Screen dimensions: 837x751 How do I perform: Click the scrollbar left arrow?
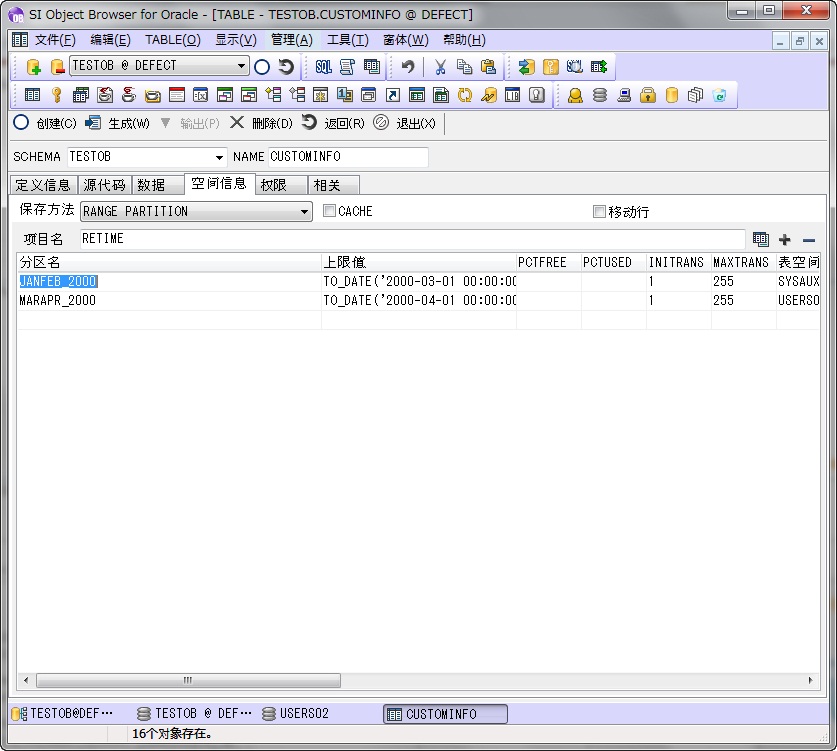[26, 681]
